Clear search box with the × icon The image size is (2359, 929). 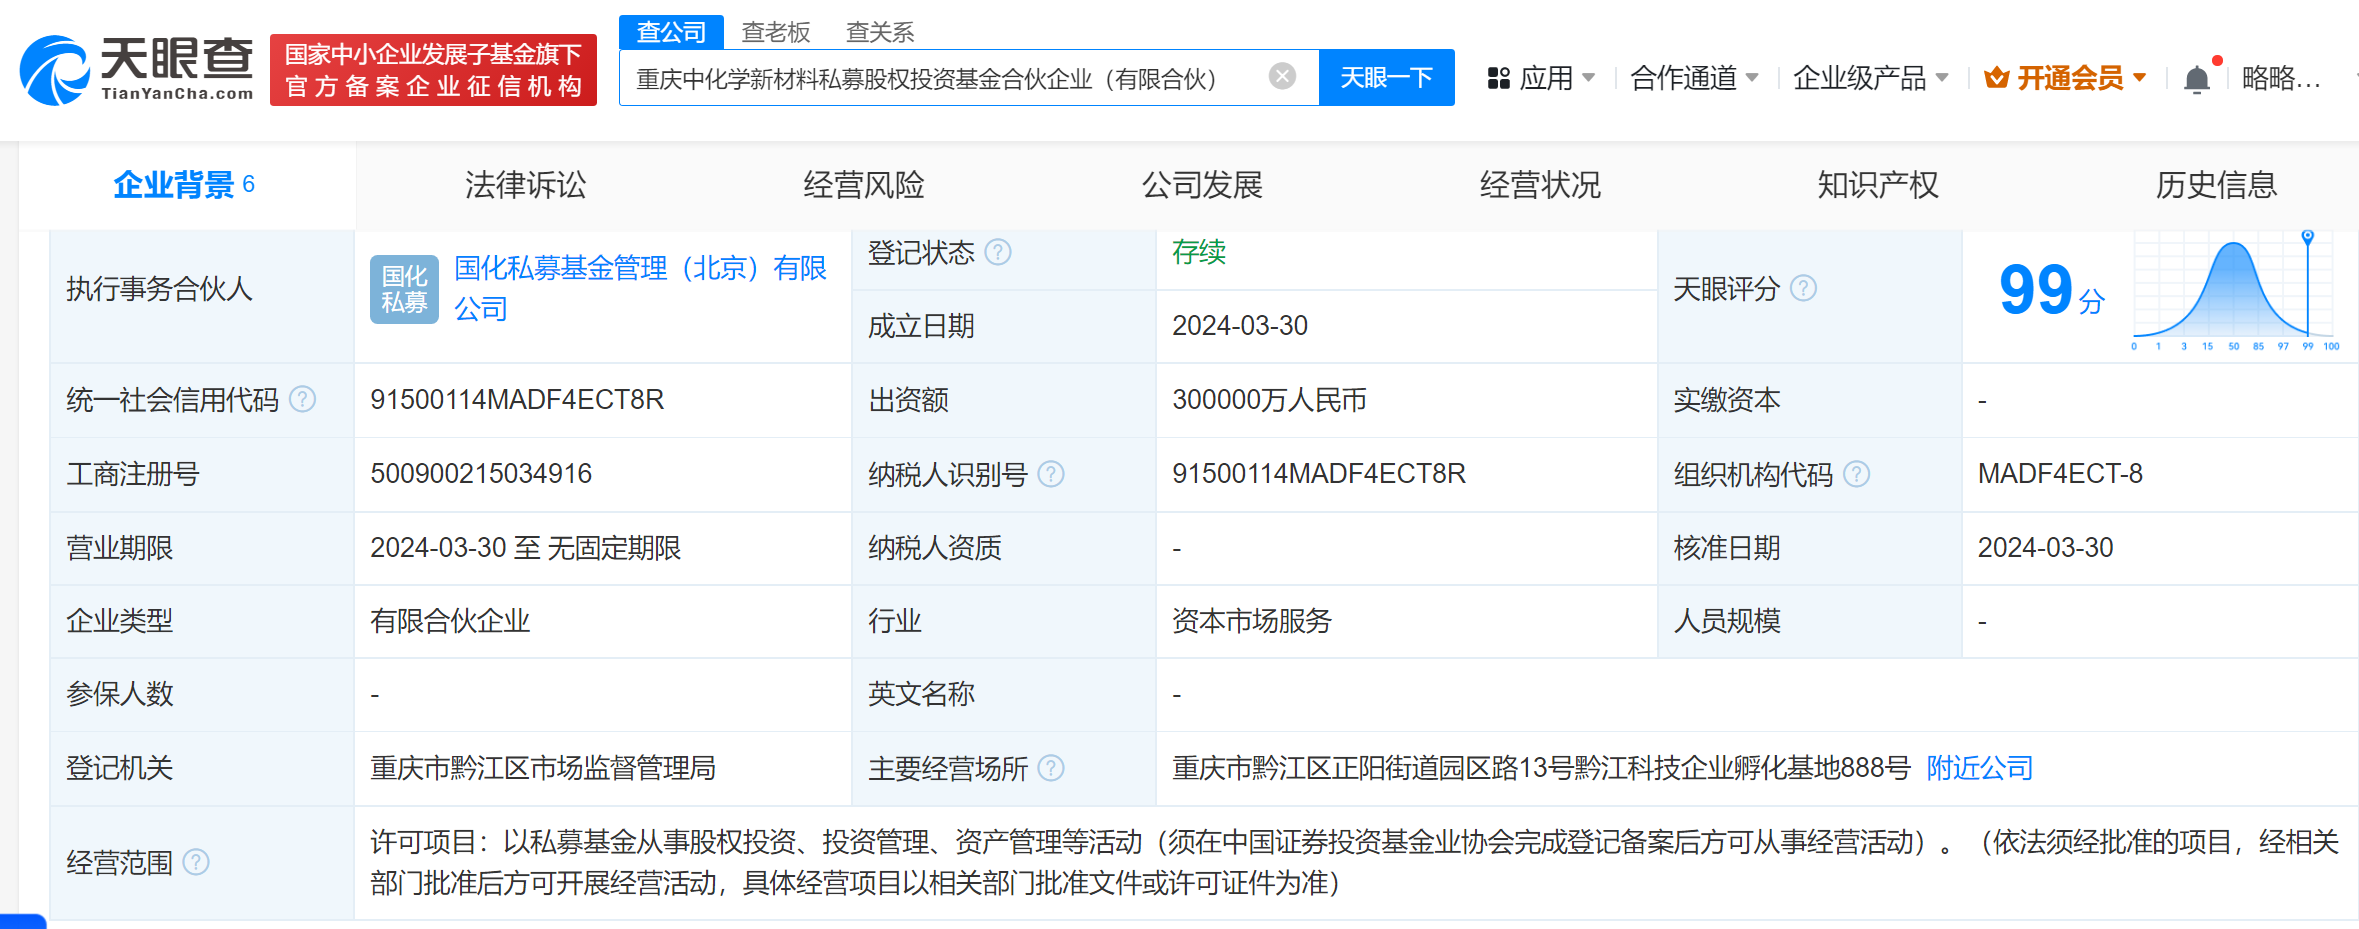1281,76
